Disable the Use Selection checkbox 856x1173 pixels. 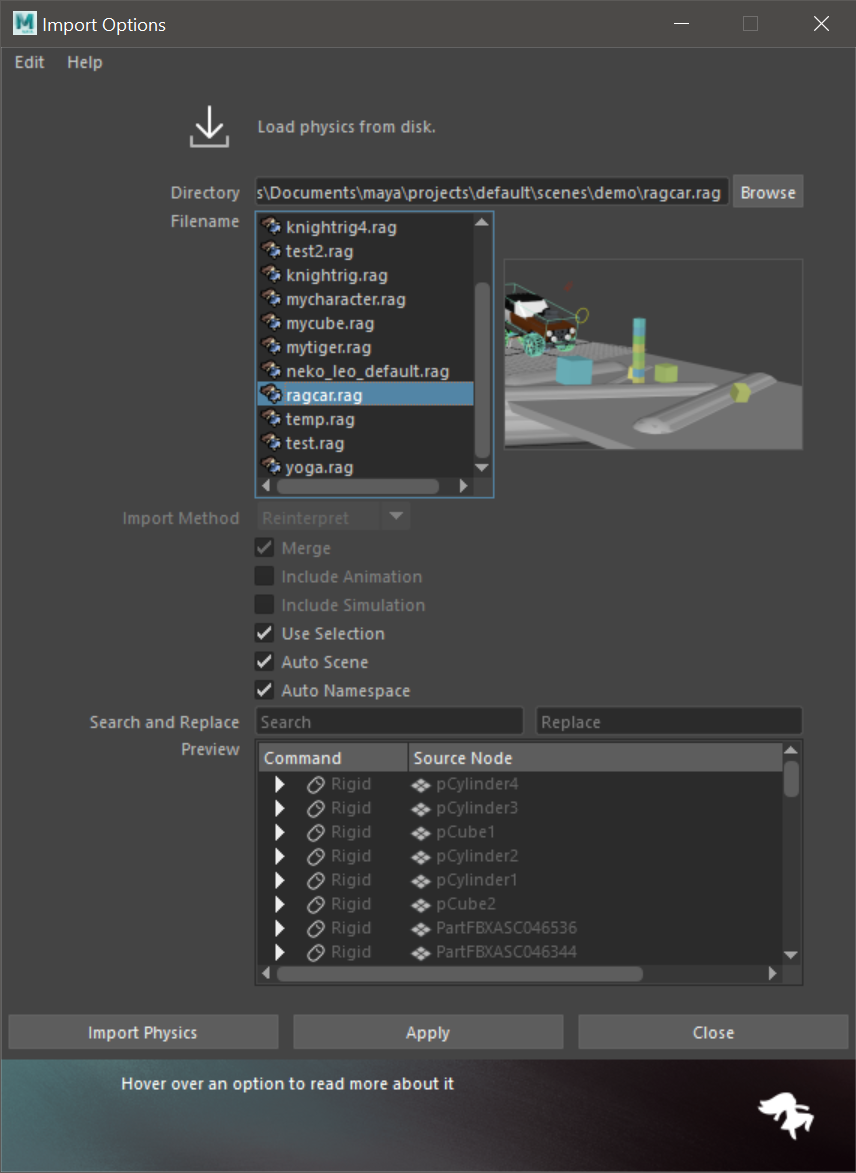(x=264, y=633)
